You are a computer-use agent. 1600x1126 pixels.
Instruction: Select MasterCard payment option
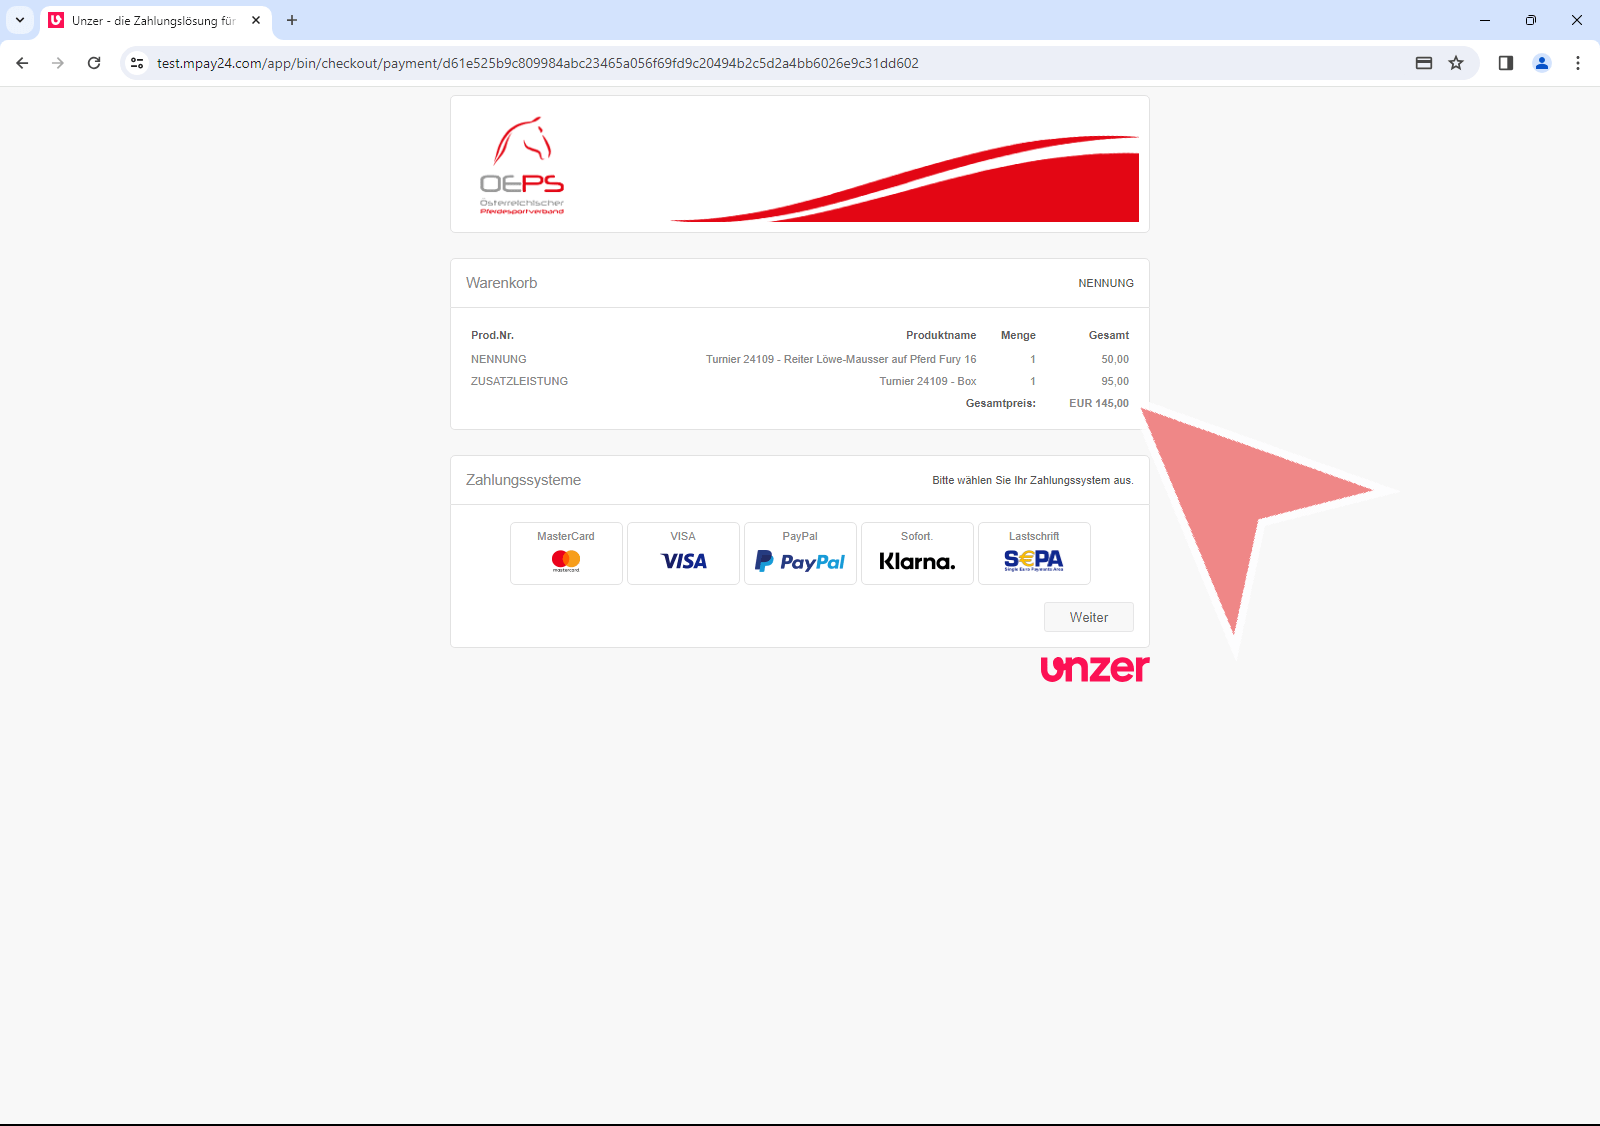(566, 553)
